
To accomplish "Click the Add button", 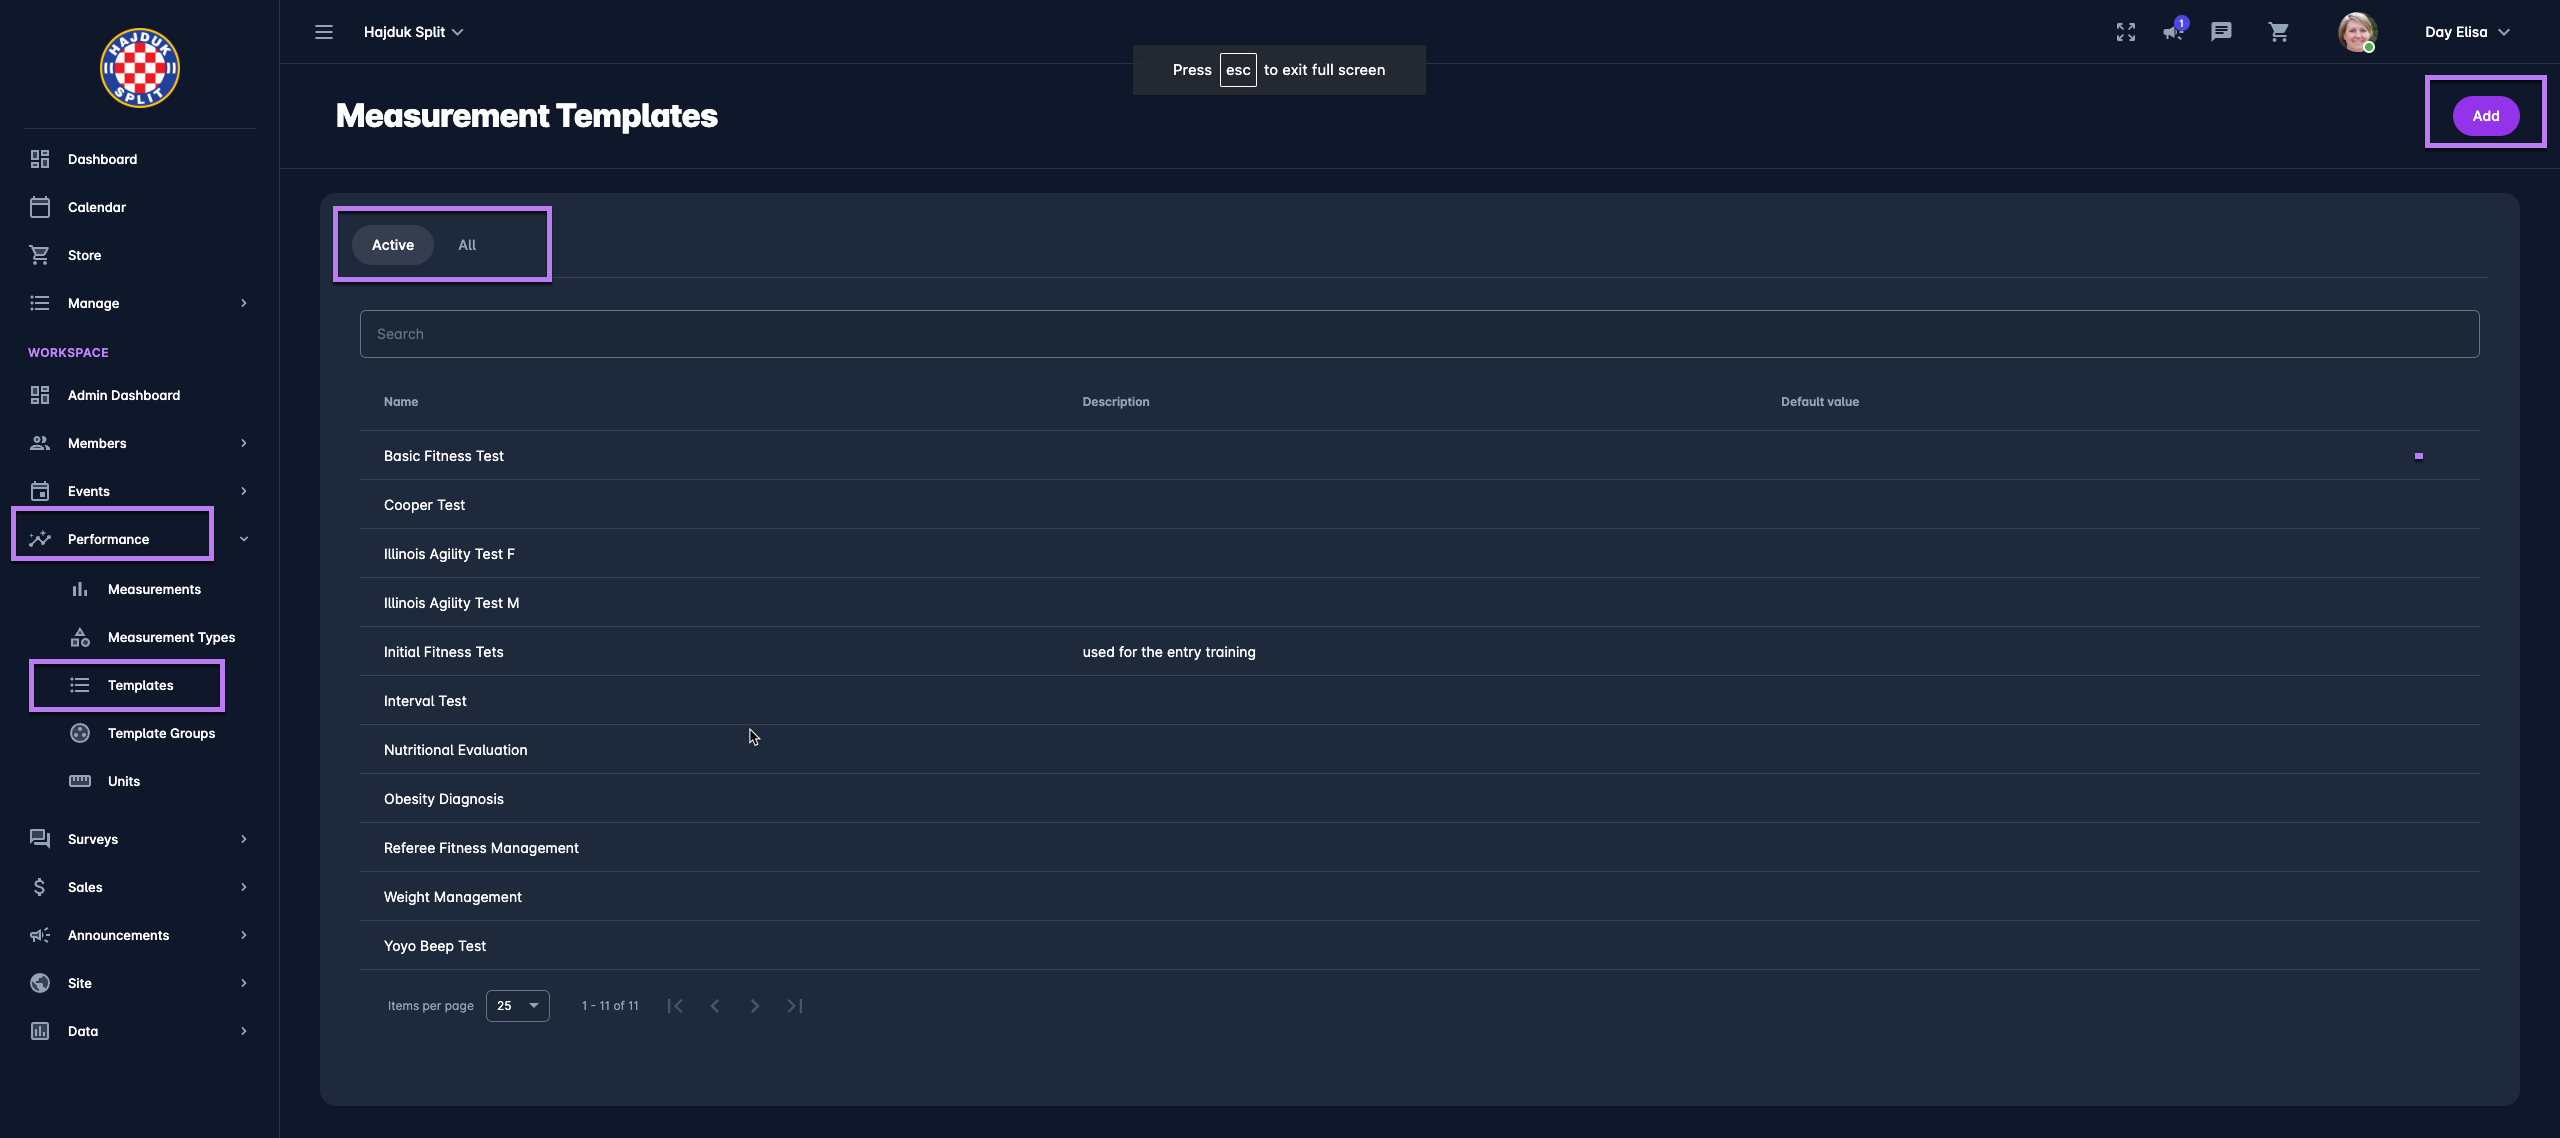I will tap(2485, 116).
